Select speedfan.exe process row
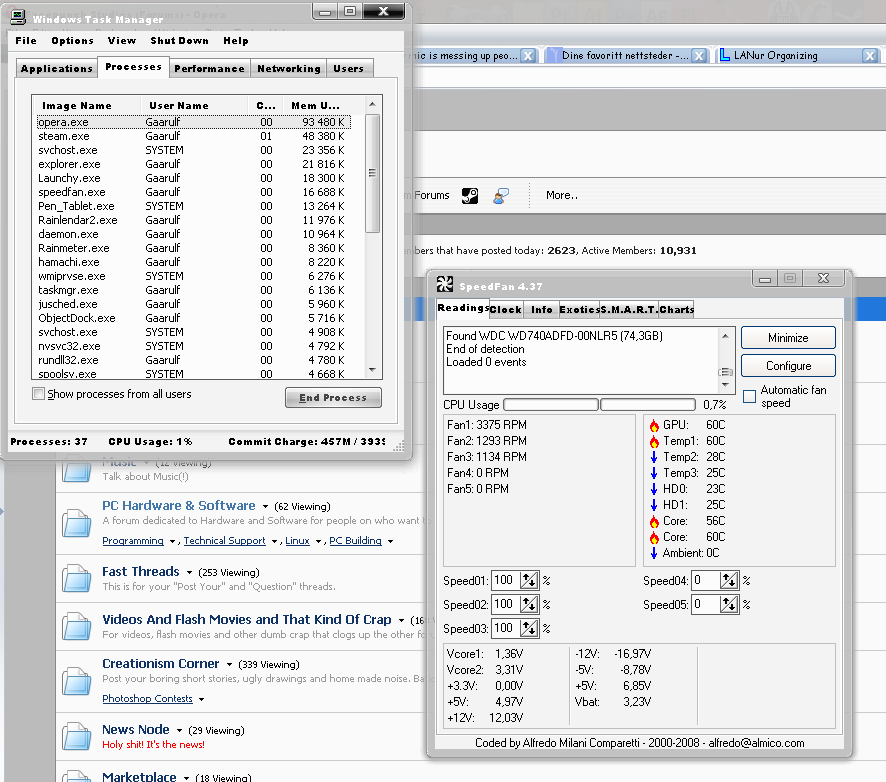 tap(194, 192)
